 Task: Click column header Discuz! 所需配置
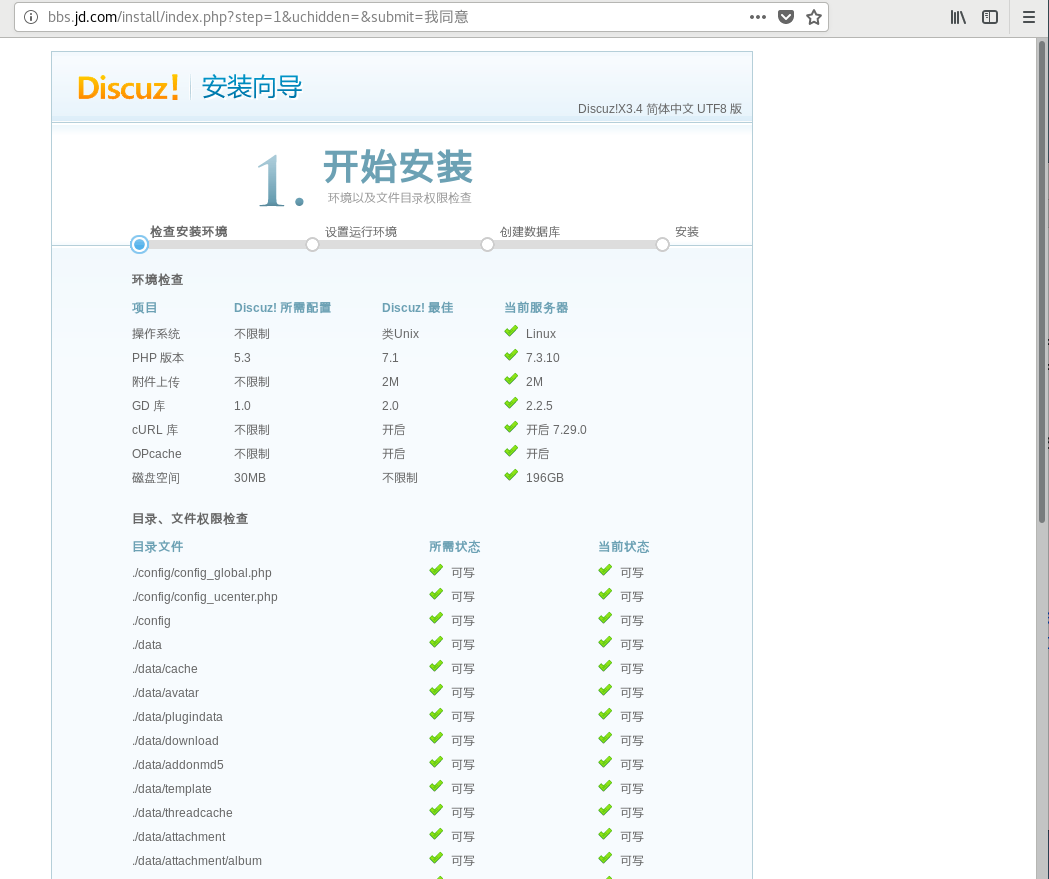(x=282, y=308)
